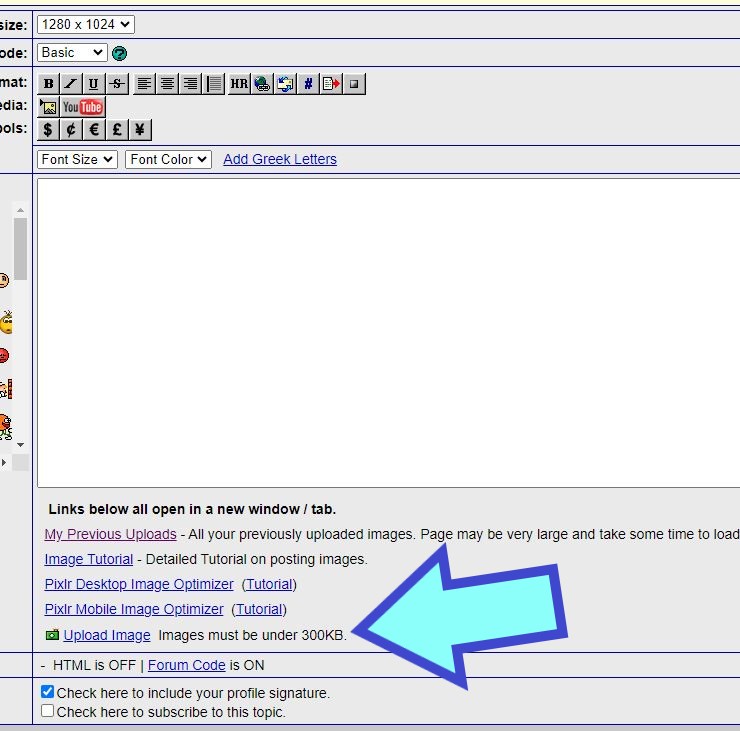The width and height of the screenshot is (740, 731).
Task: Open the Upload Image link
Action: click(x=107, y=635)
